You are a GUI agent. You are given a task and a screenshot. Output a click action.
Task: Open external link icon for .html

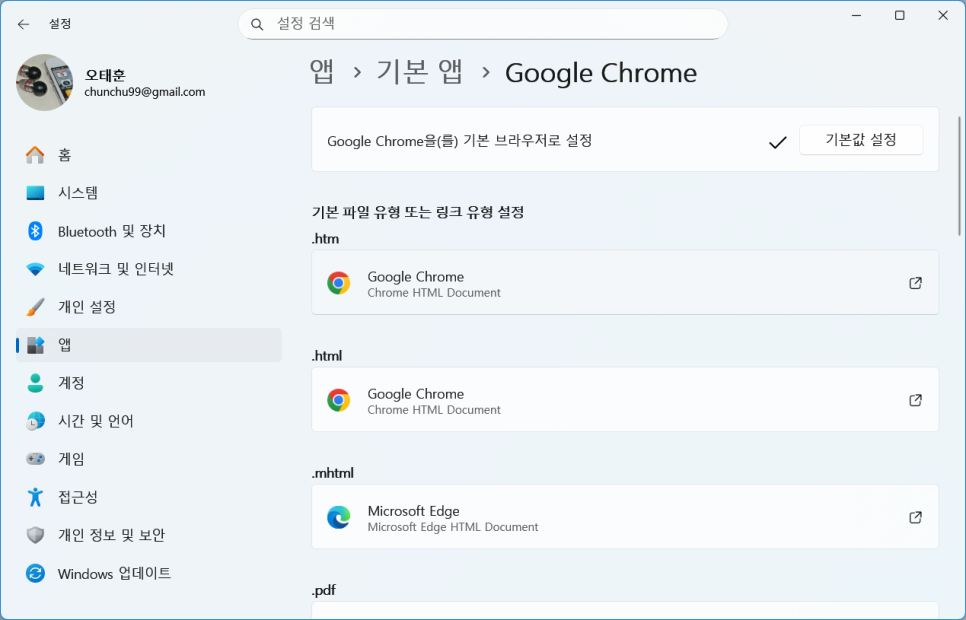[915, 400]
